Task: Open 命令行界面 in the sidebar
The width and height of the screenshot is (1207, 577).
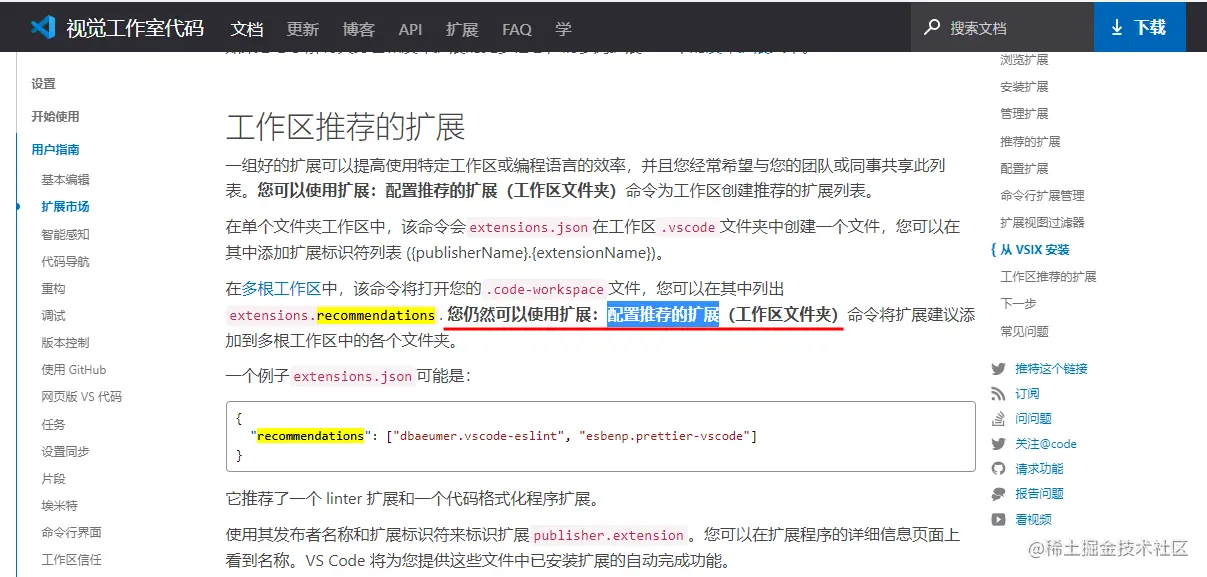Action: [x=71, y=533]
